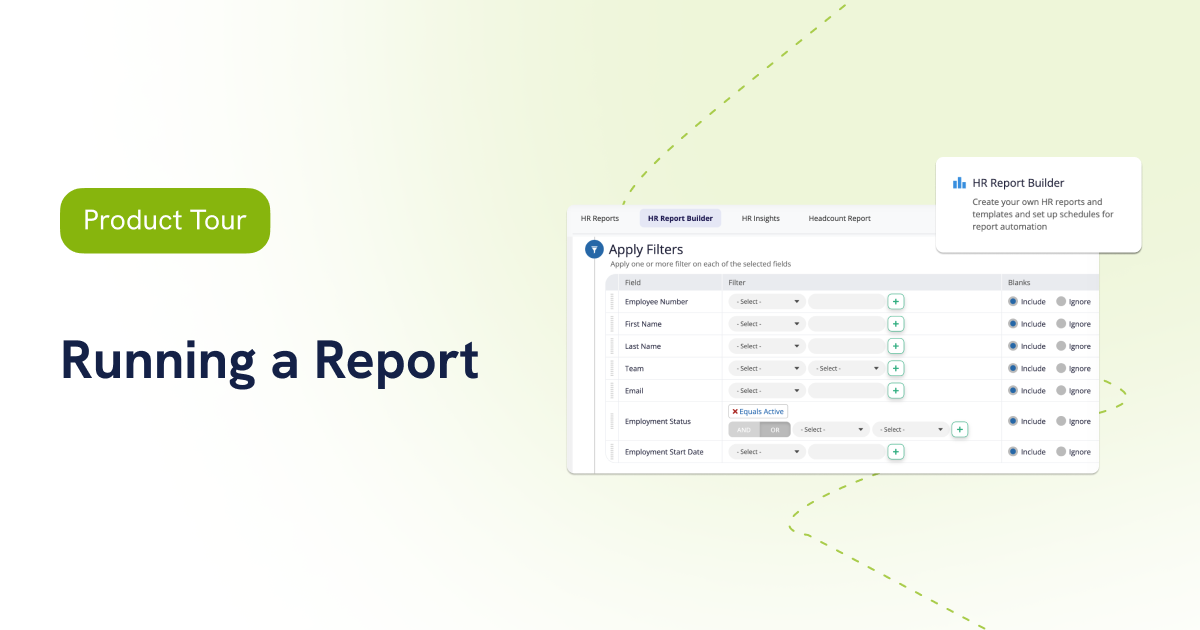Switch to the HR Reports tab
This screenshot has width=1200, height=630.
tap(600, 218)
